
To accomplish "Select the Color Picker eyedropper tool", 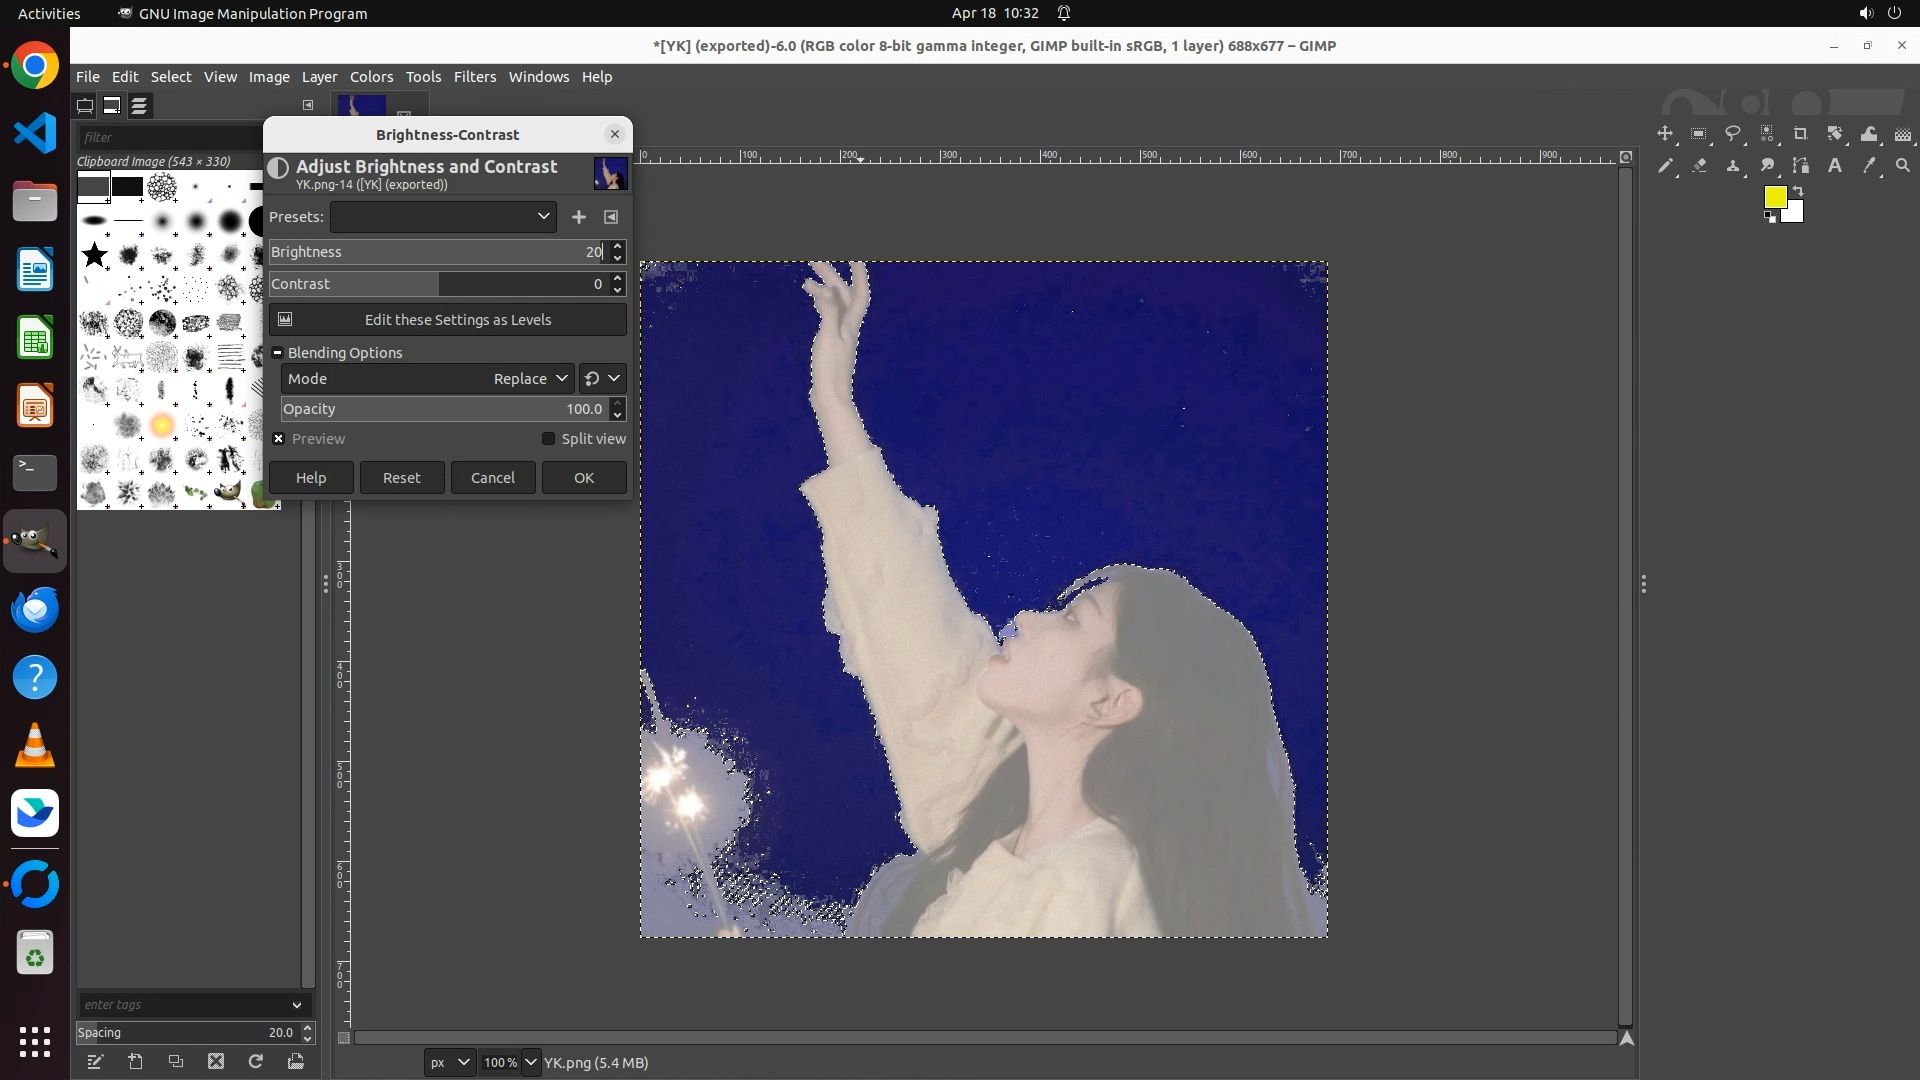I will 1869,166.
